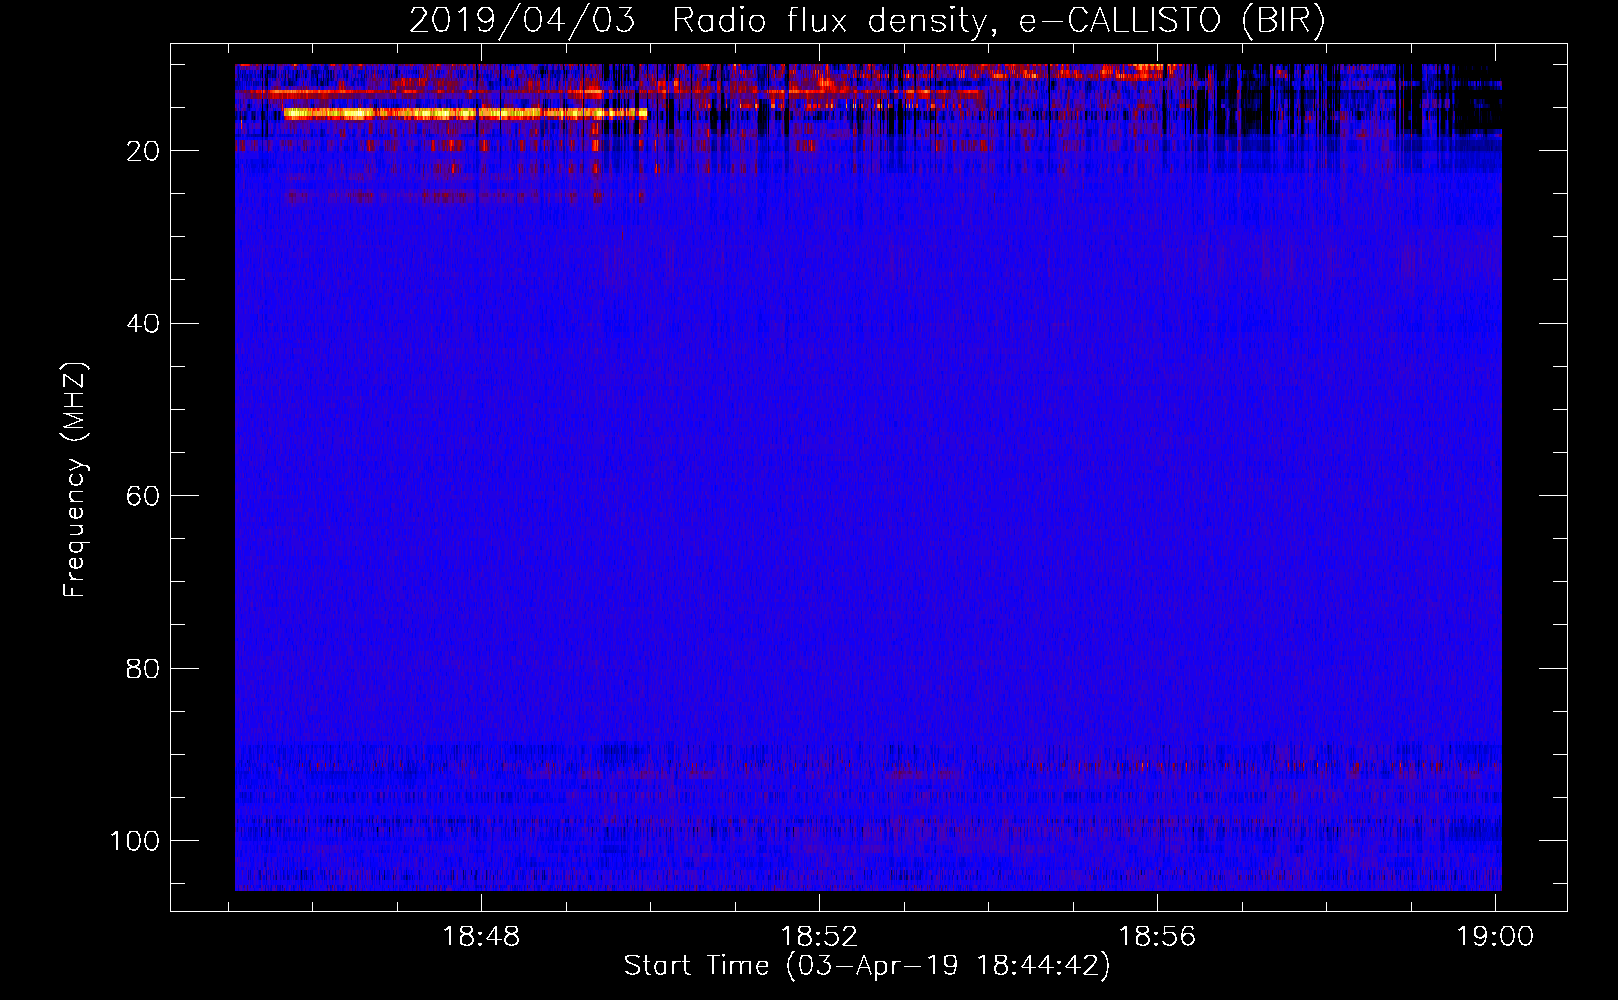1618x1000 pixels.
Task: Click the 100 MHz frequency tick label
Action: pyautogui.click(x=135, y=841)
